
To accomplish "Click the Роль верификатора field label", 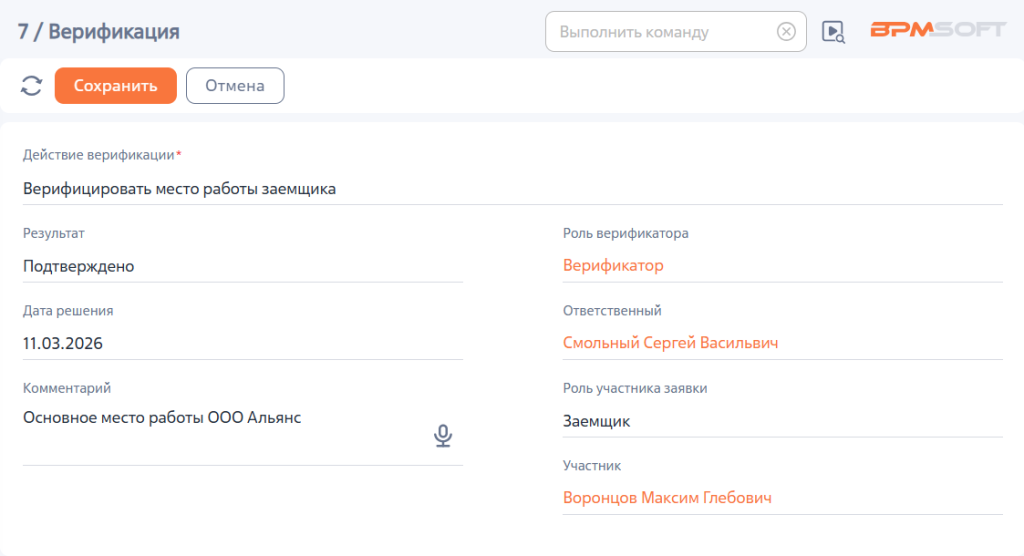I will (626, 234).
